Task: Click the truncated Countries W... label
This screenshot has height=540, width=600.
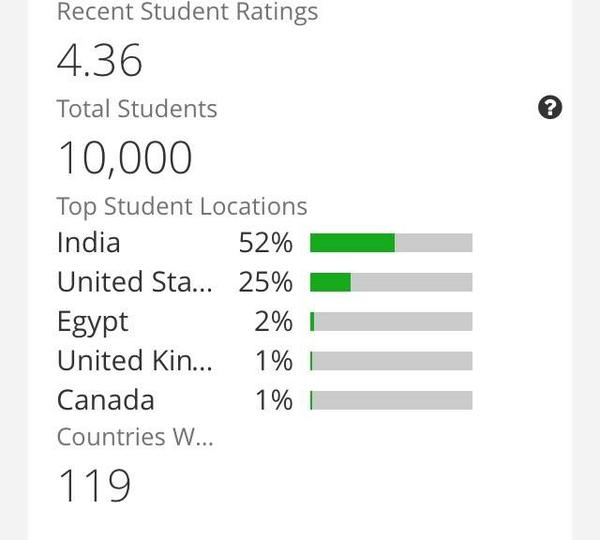Action: pos(135,437)
